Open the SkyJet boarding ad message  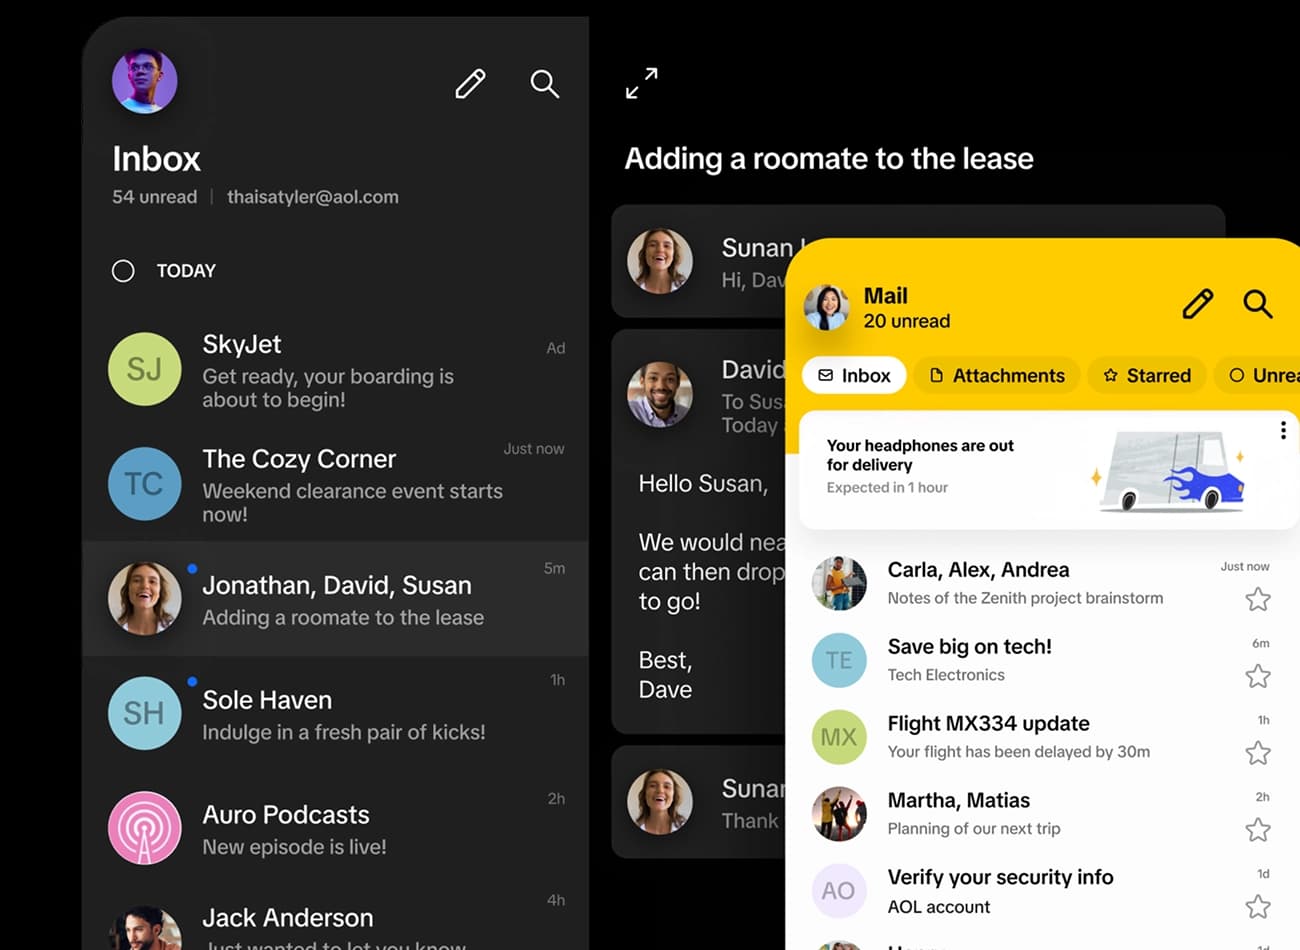click(x=330, y=371)
